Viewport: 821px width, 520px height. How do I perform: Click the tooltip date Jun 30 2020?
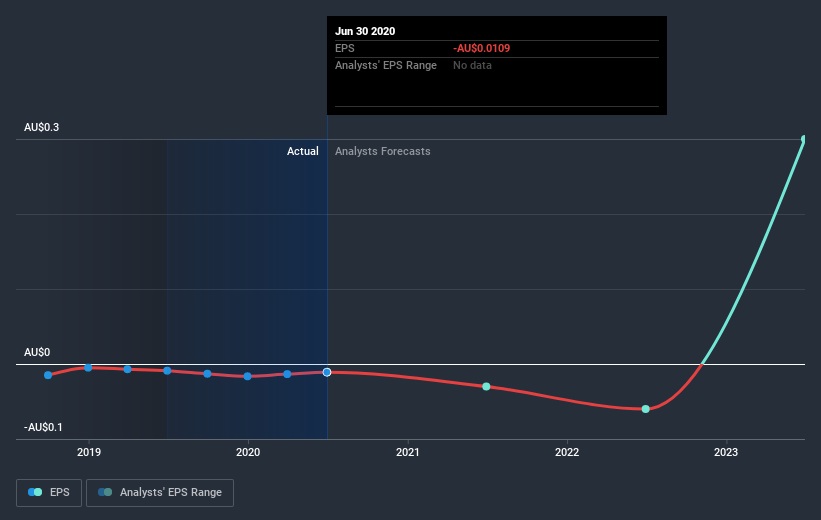pyautogui.click(x=365, y=31)
